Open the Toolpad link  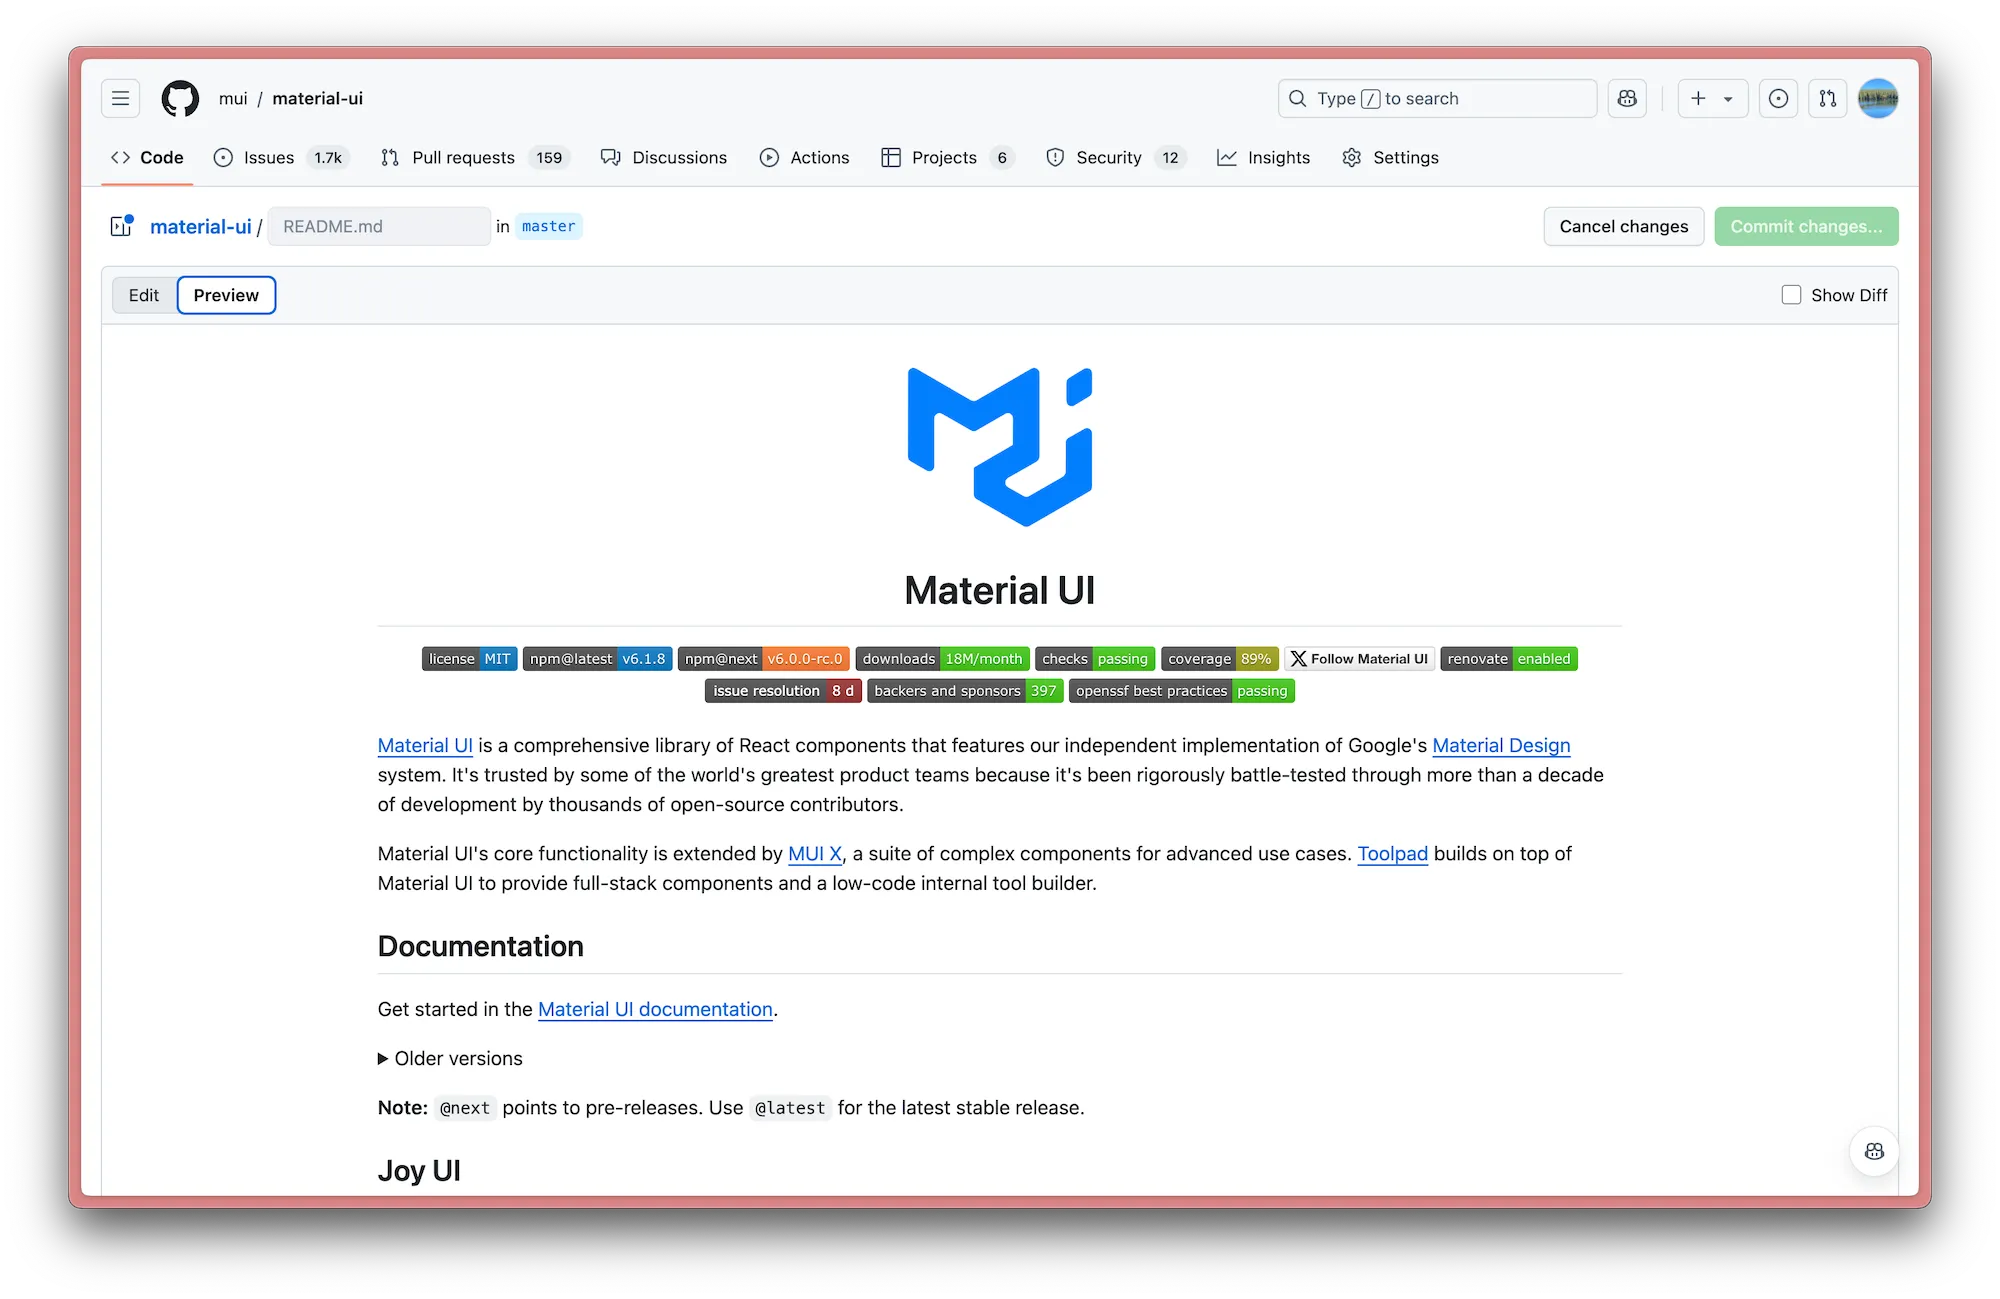pos(1392,853)
